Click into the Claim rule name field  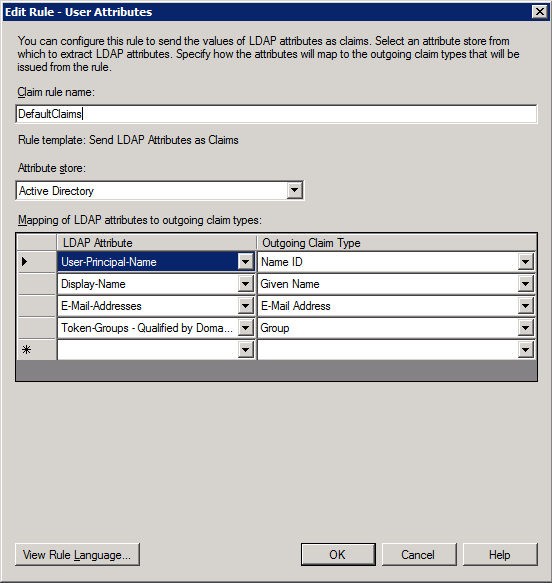click(x=276, y=114)
